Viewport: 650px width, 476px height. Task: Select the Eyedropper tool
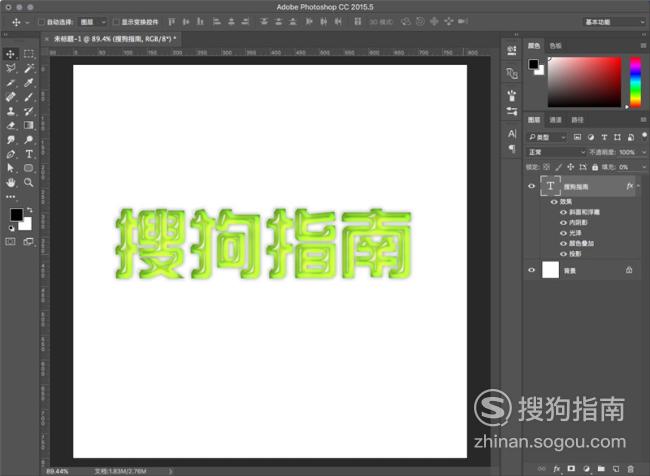click(29, 83)
